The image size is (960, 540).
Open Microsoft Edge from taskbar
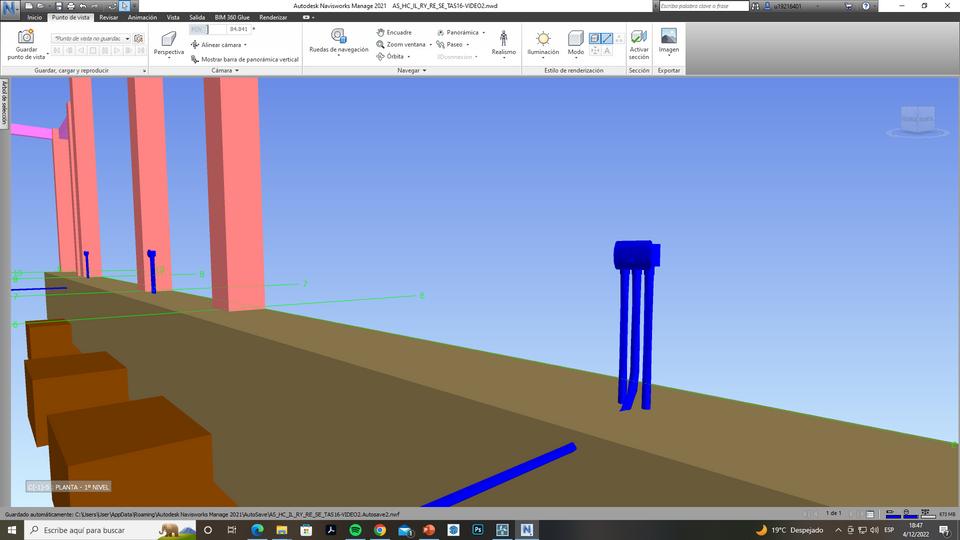[x=257, y=530]
